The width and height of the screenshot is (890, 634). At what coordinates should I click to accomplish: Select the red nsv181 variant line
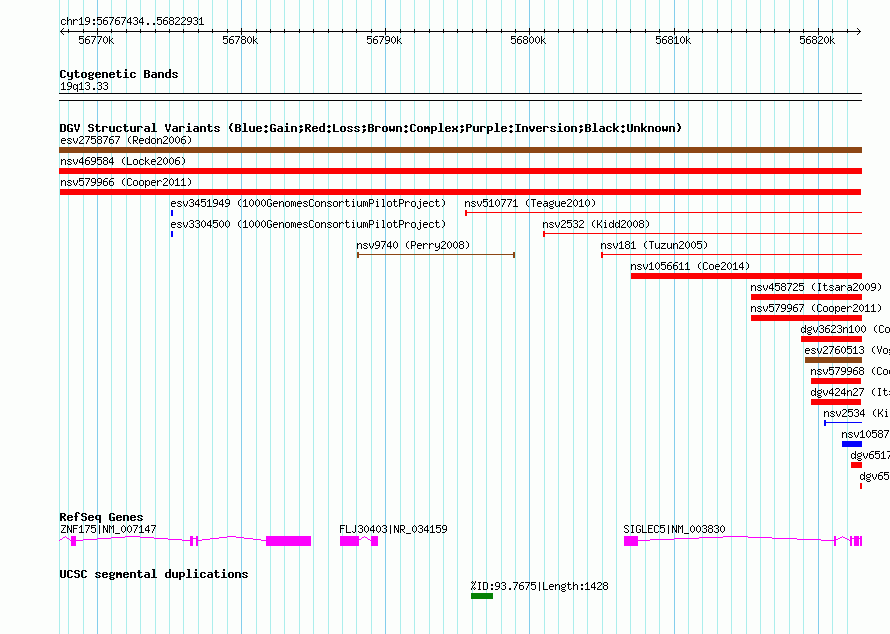732,255
